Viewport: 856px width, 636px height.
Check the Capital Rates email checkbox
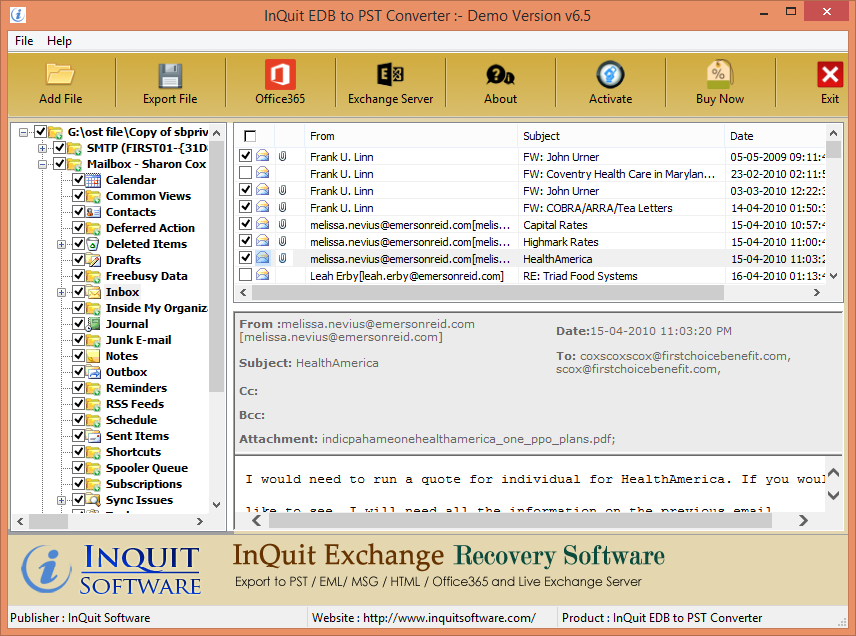[x=245, y=224]
